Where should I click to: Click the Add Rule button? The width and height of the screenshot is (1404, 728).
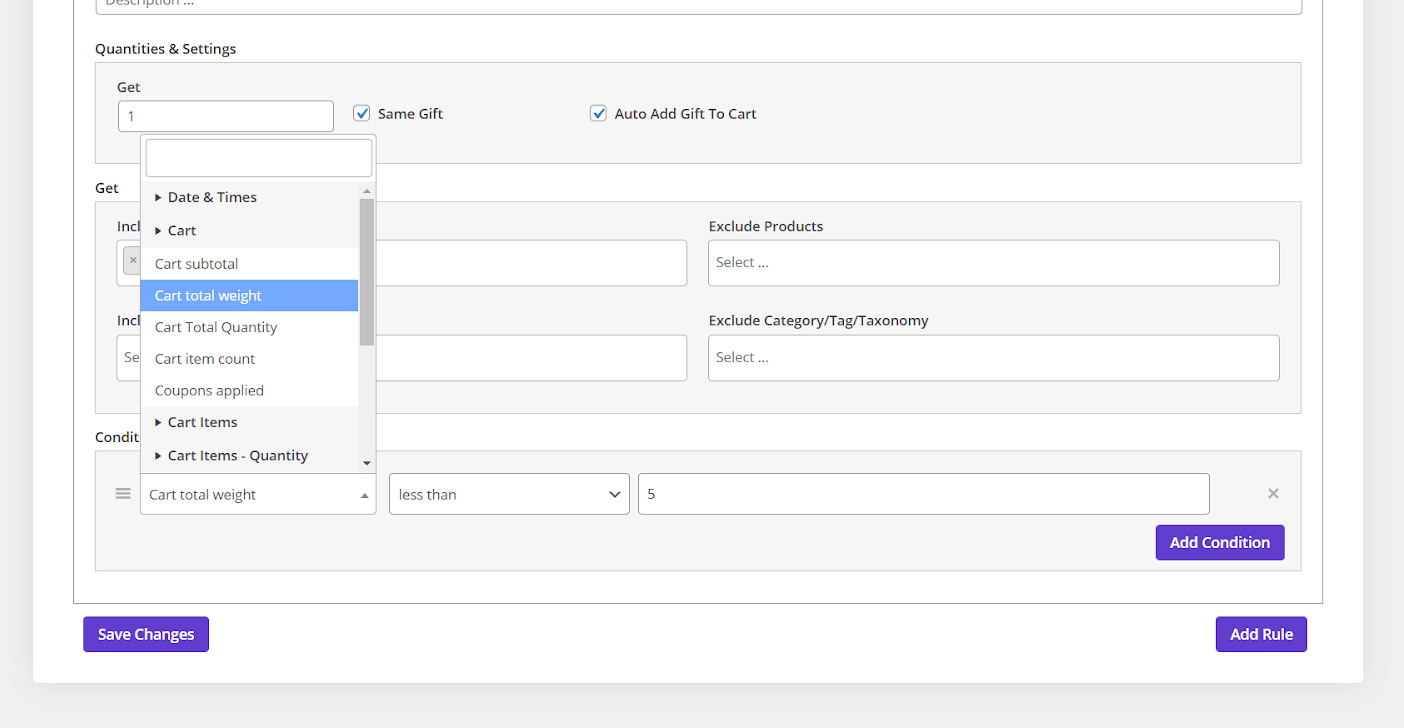tap(1261, 634)
